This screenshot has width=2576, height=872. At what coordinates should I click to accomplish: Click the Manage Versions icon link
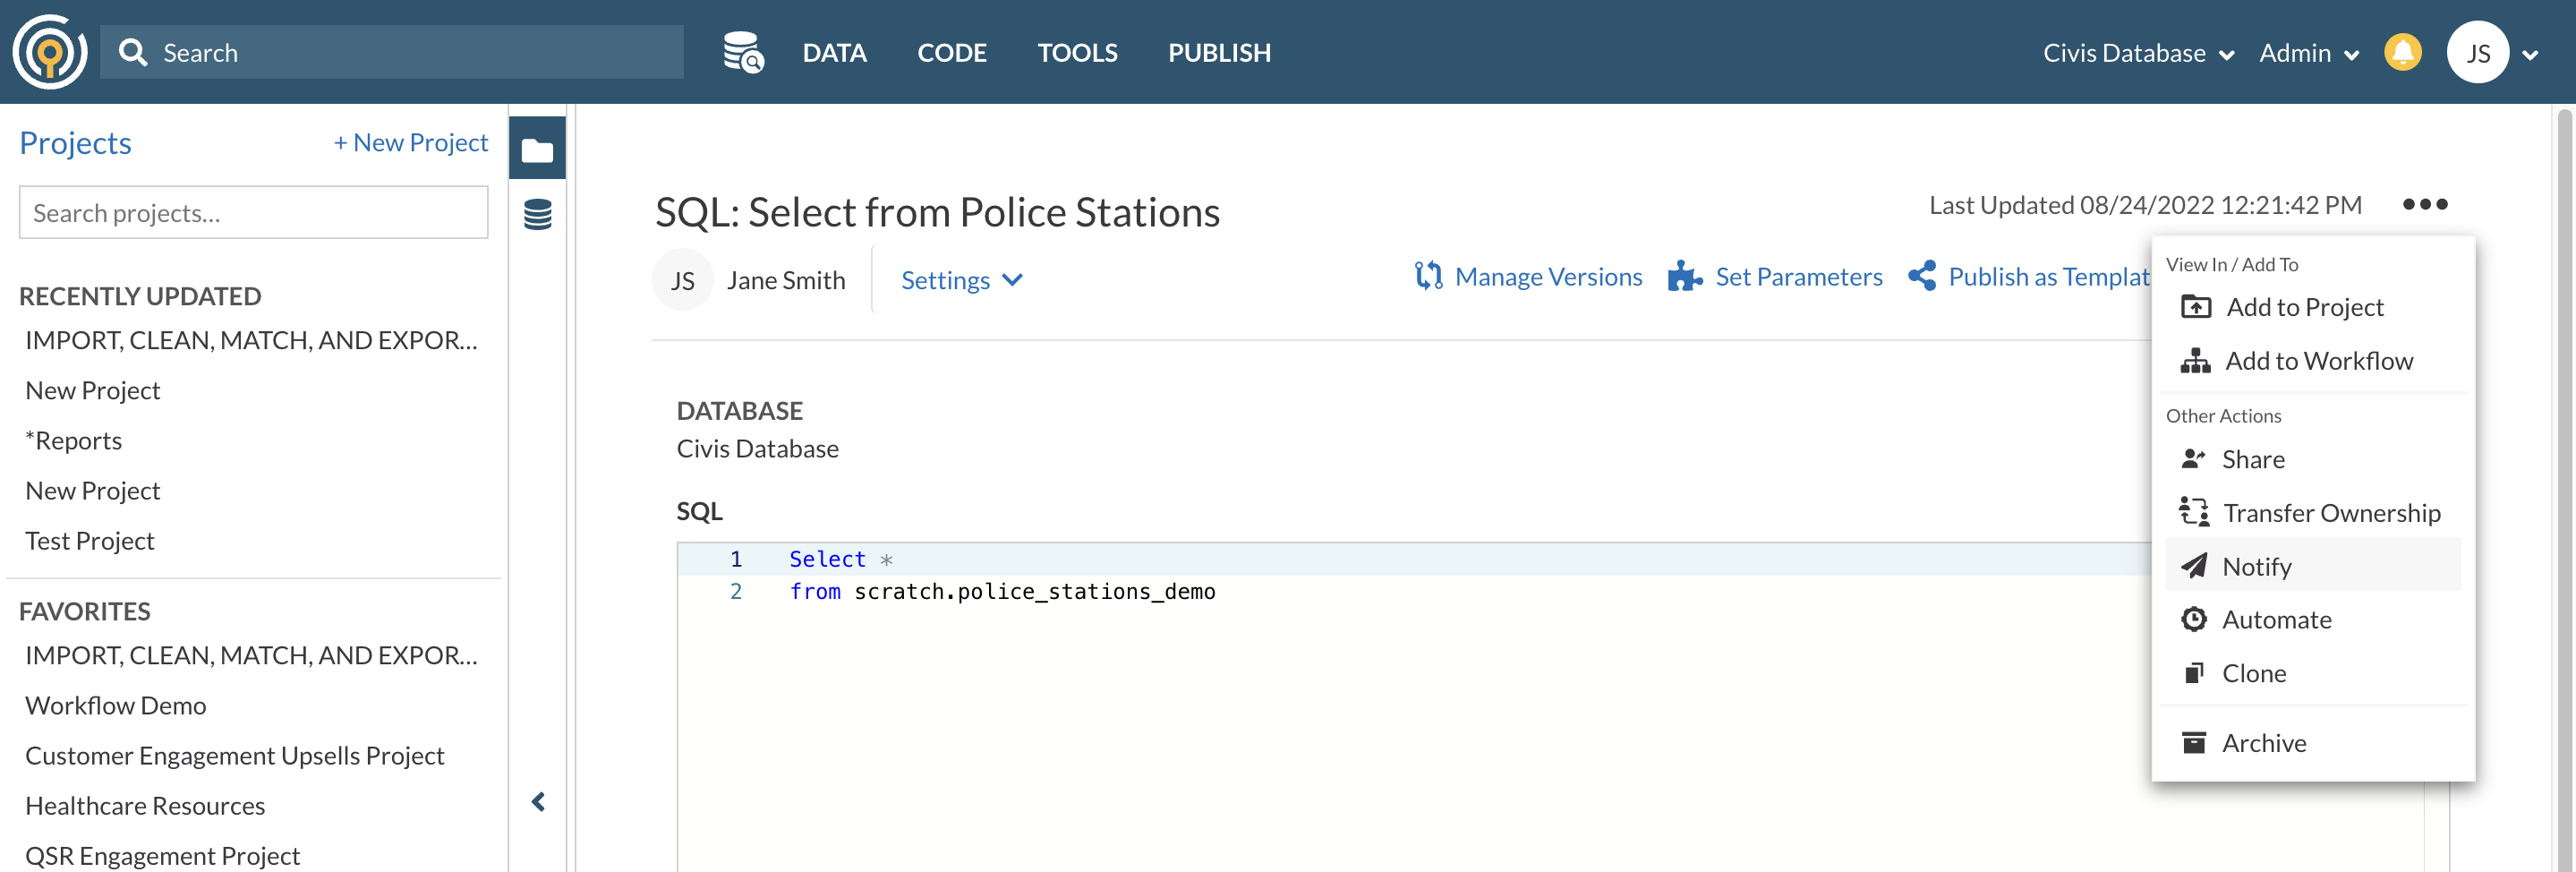coord(1428,276)
